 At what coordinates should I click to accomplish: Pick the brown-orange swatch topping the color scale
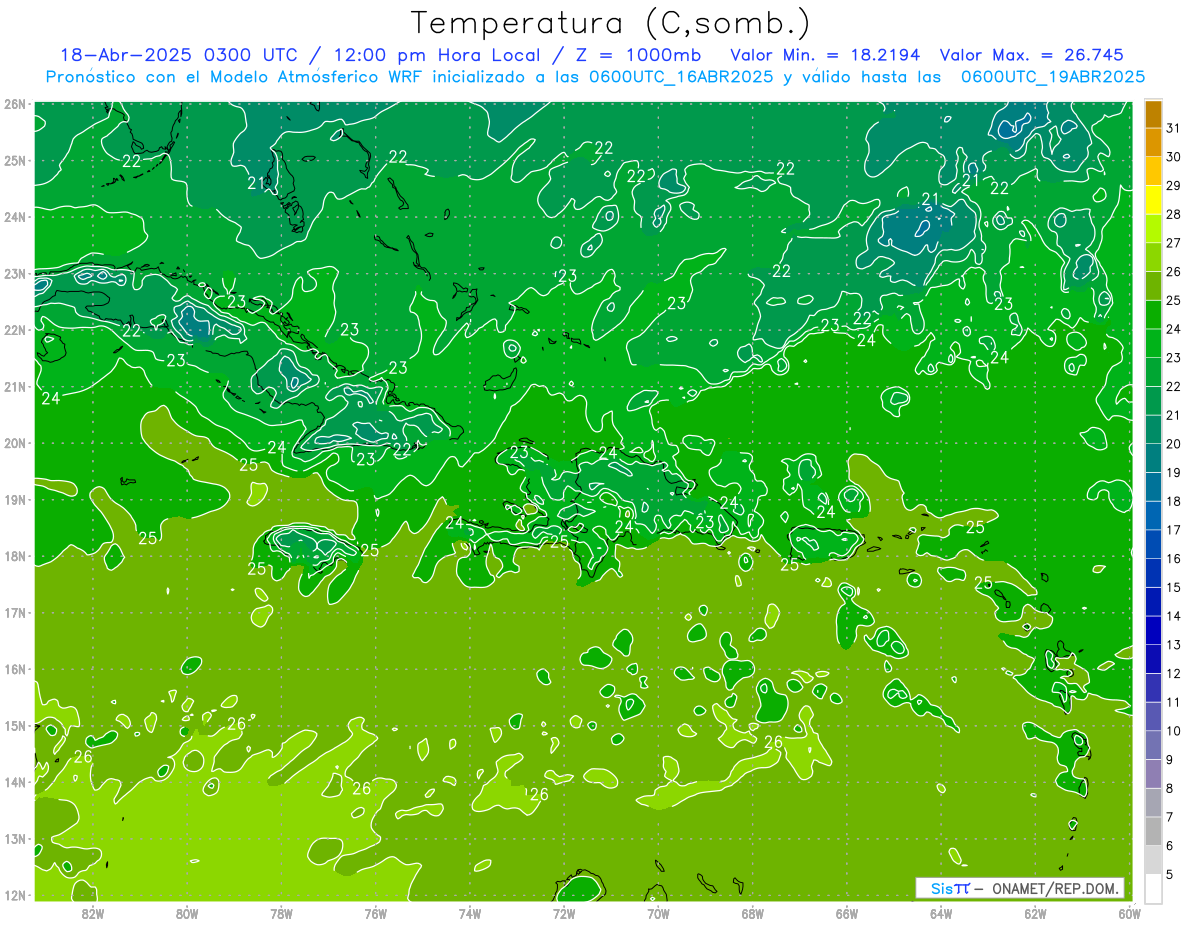(x=1153, y=114)
